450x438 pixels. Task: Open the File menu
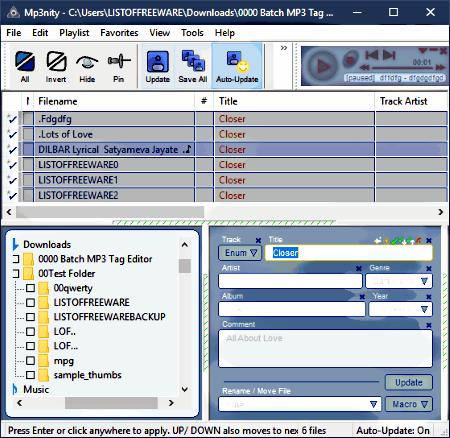pos(14,33)
